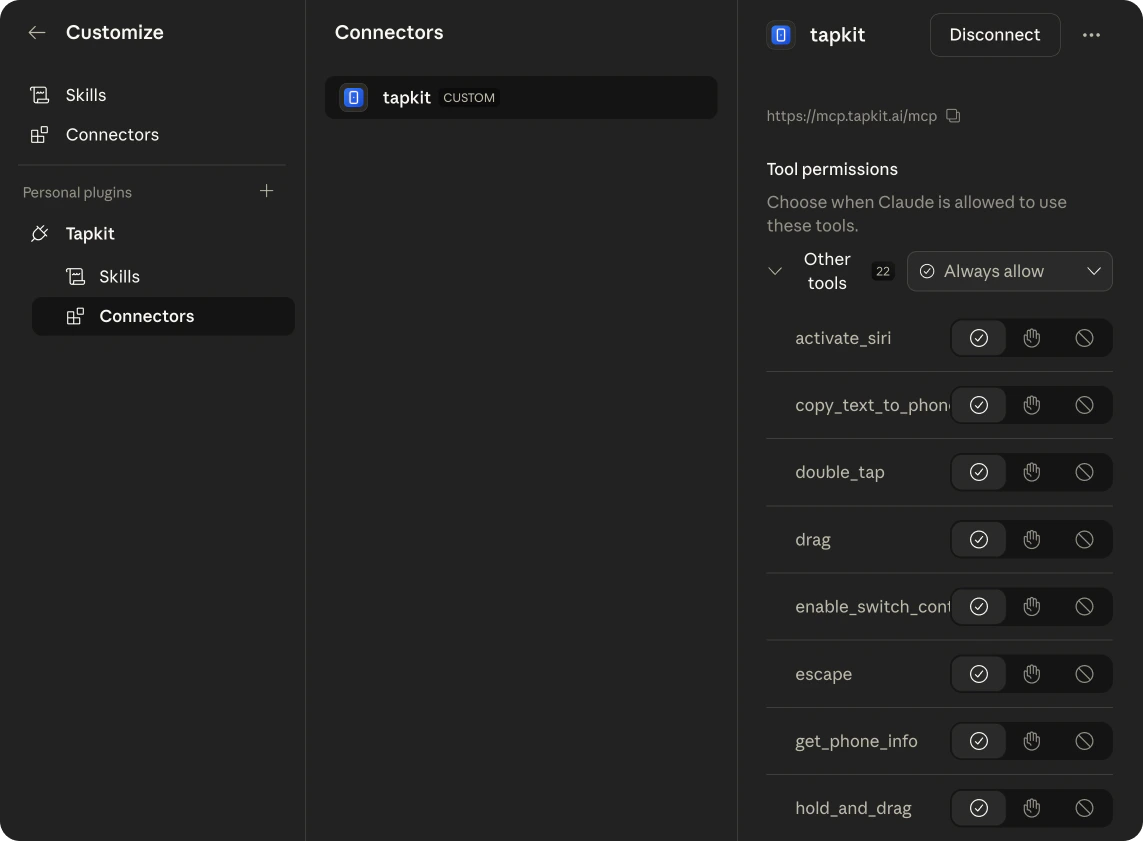Select the tapkit connector from the list

[520, 97]
